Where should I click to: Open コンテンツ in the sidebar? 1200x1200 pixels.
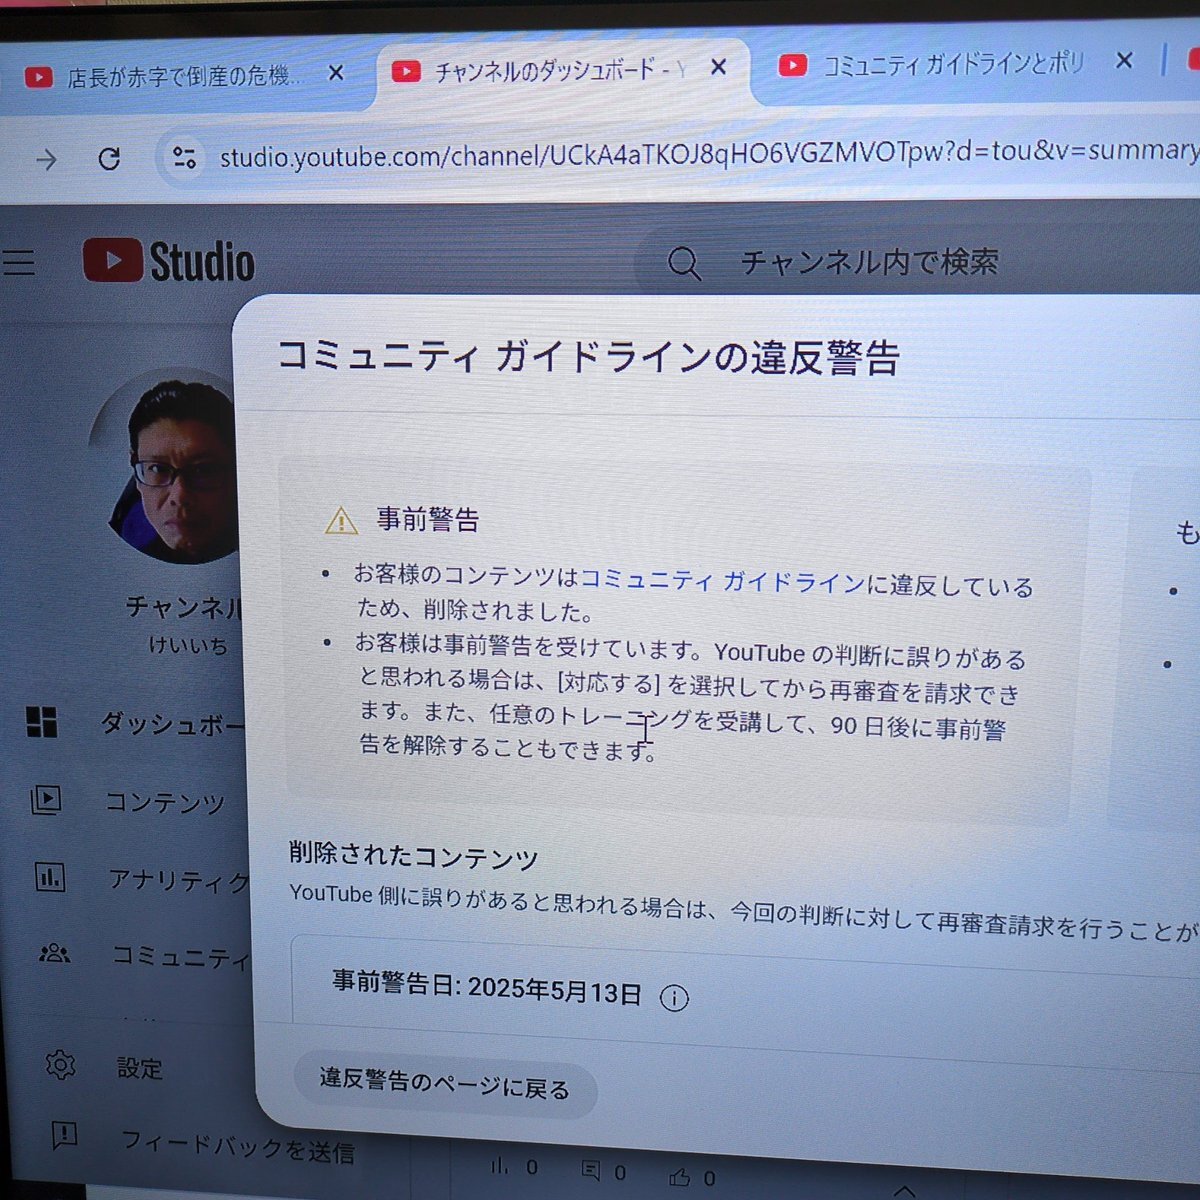165,802
